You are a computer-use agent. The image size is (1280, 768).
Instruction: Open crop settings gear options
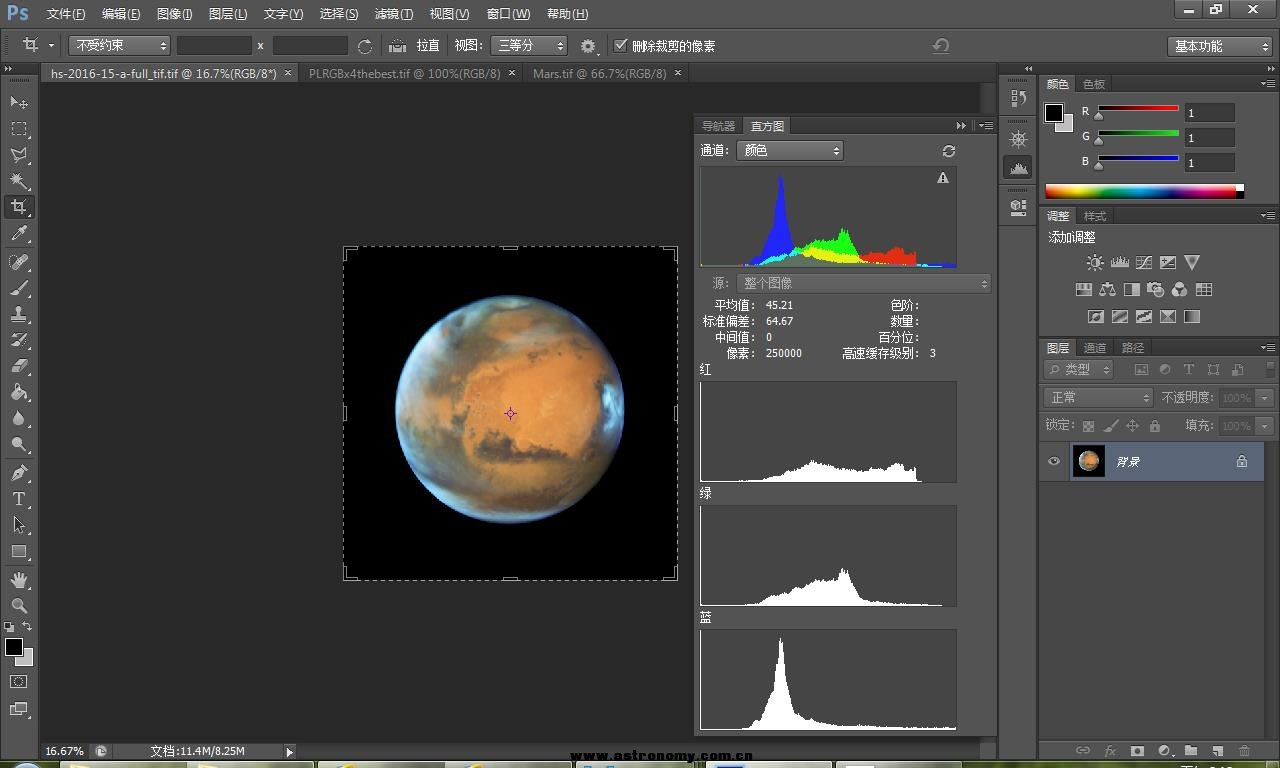[588, 46]
